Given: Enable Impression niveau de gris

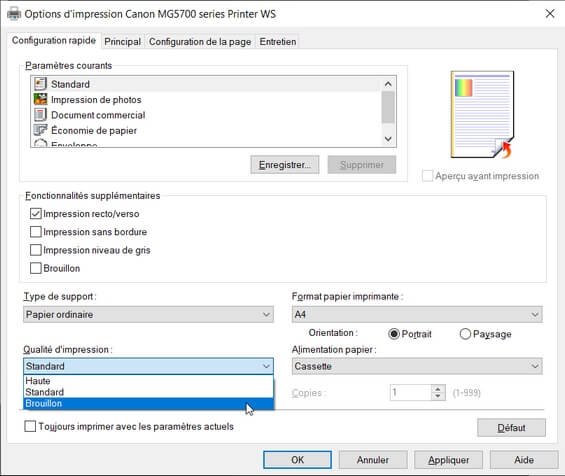Looking at the screenshot, I should 36,250.
